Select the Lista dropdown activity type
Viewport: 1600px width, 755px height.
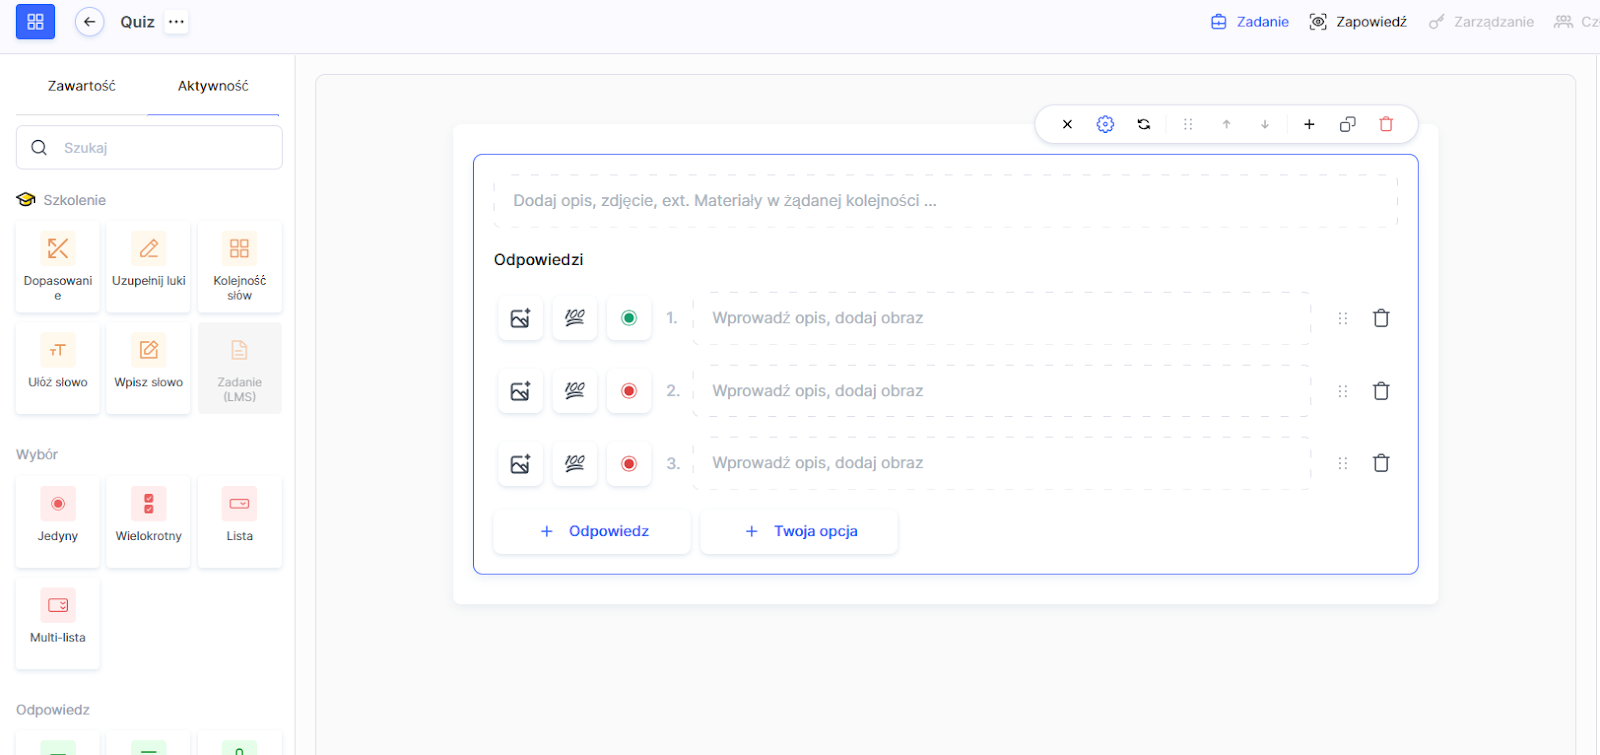pos(240,521)
